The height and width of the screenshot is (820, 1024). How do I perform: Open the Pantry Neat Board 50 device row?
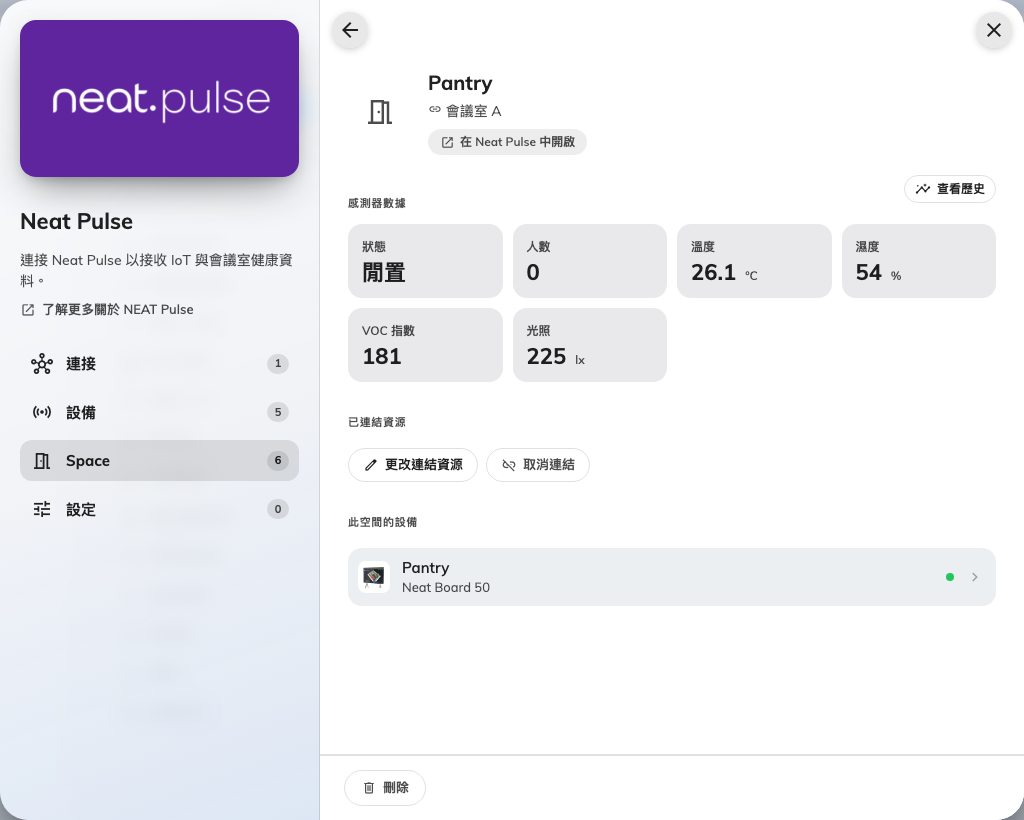click(671, 577)
